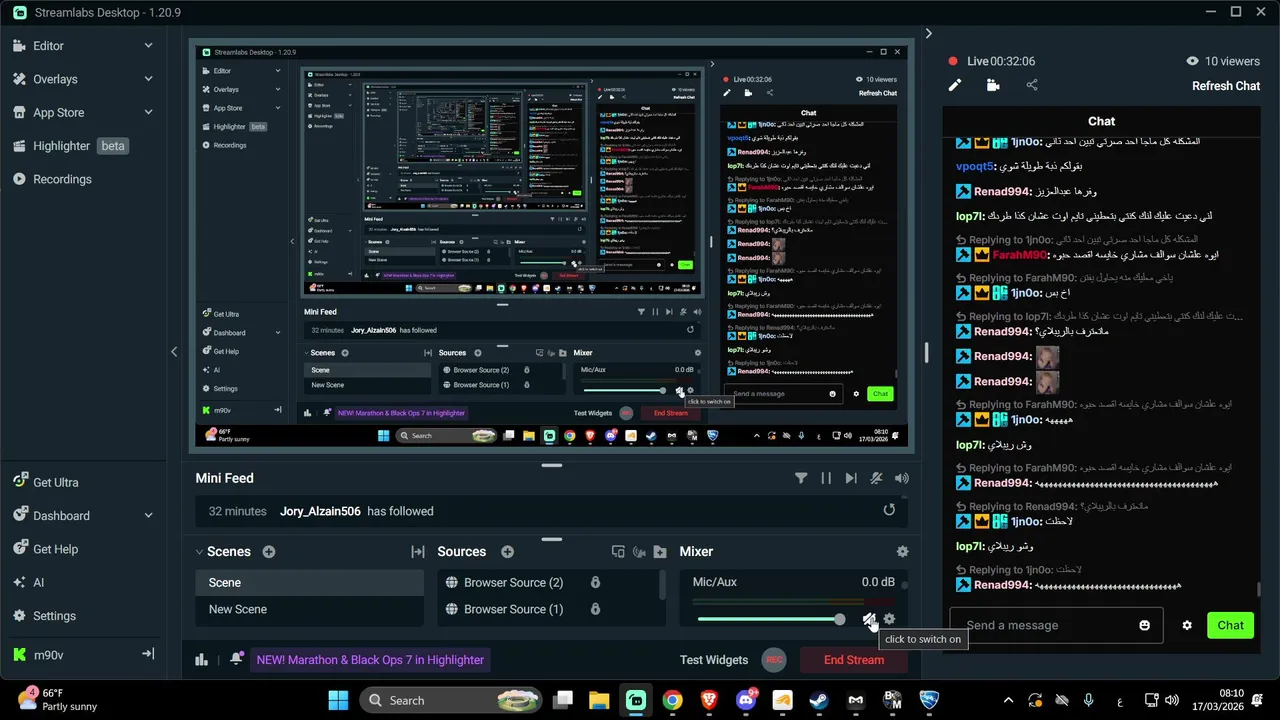The height and width of the screenshot is (720, 1280).
Task: Click the camera icon beside the pencil
Action: pos(993,86)
